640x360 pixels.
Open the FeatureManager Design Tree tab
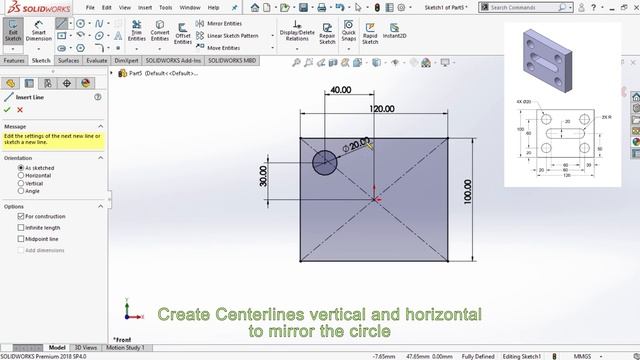coord(11,83)
